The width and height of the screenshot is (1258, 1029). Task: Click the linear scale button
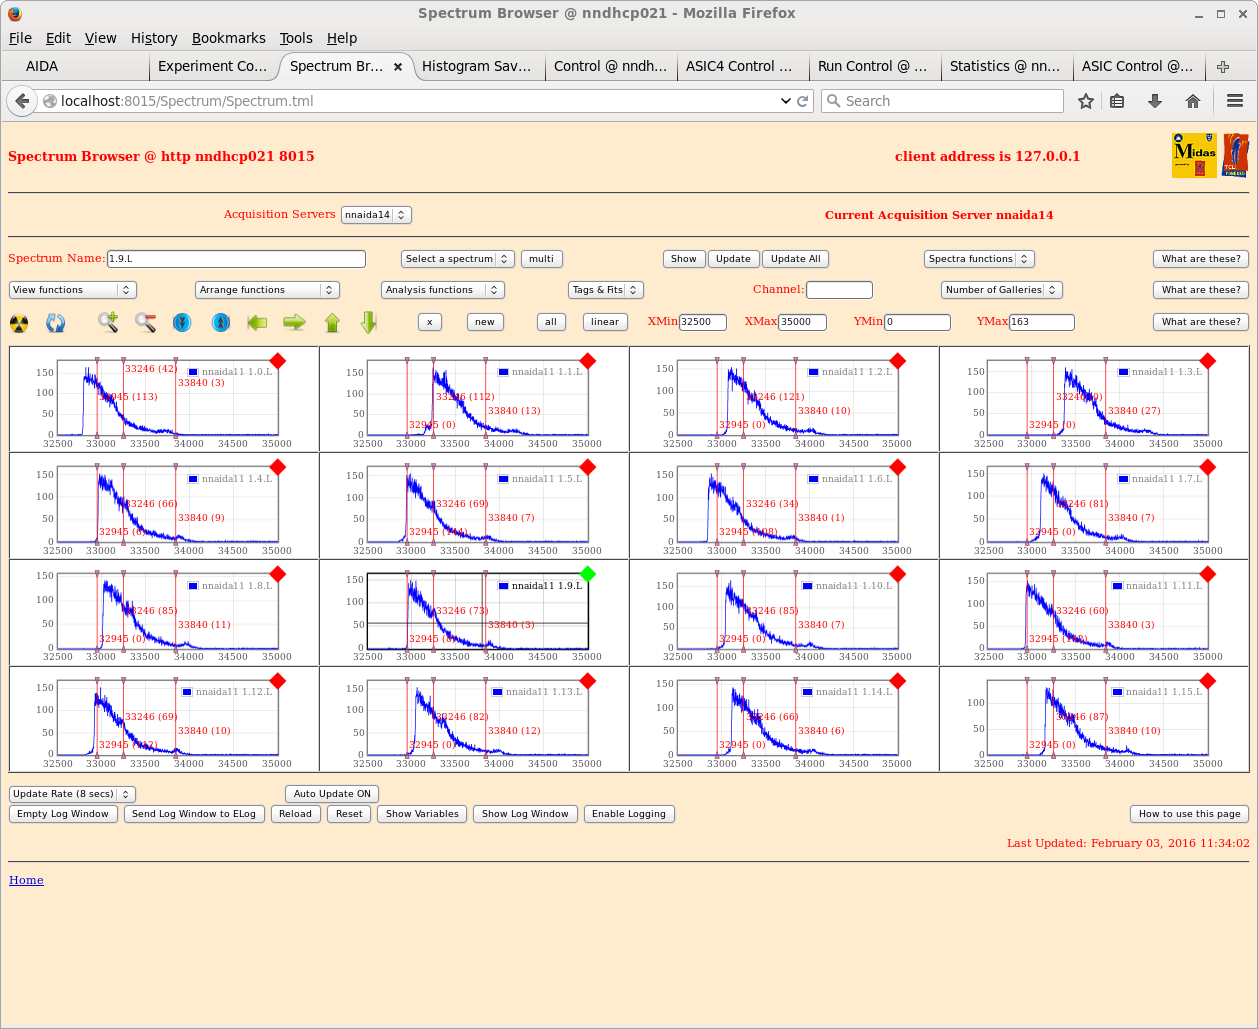pyautogui.click(x=605, y=322)
